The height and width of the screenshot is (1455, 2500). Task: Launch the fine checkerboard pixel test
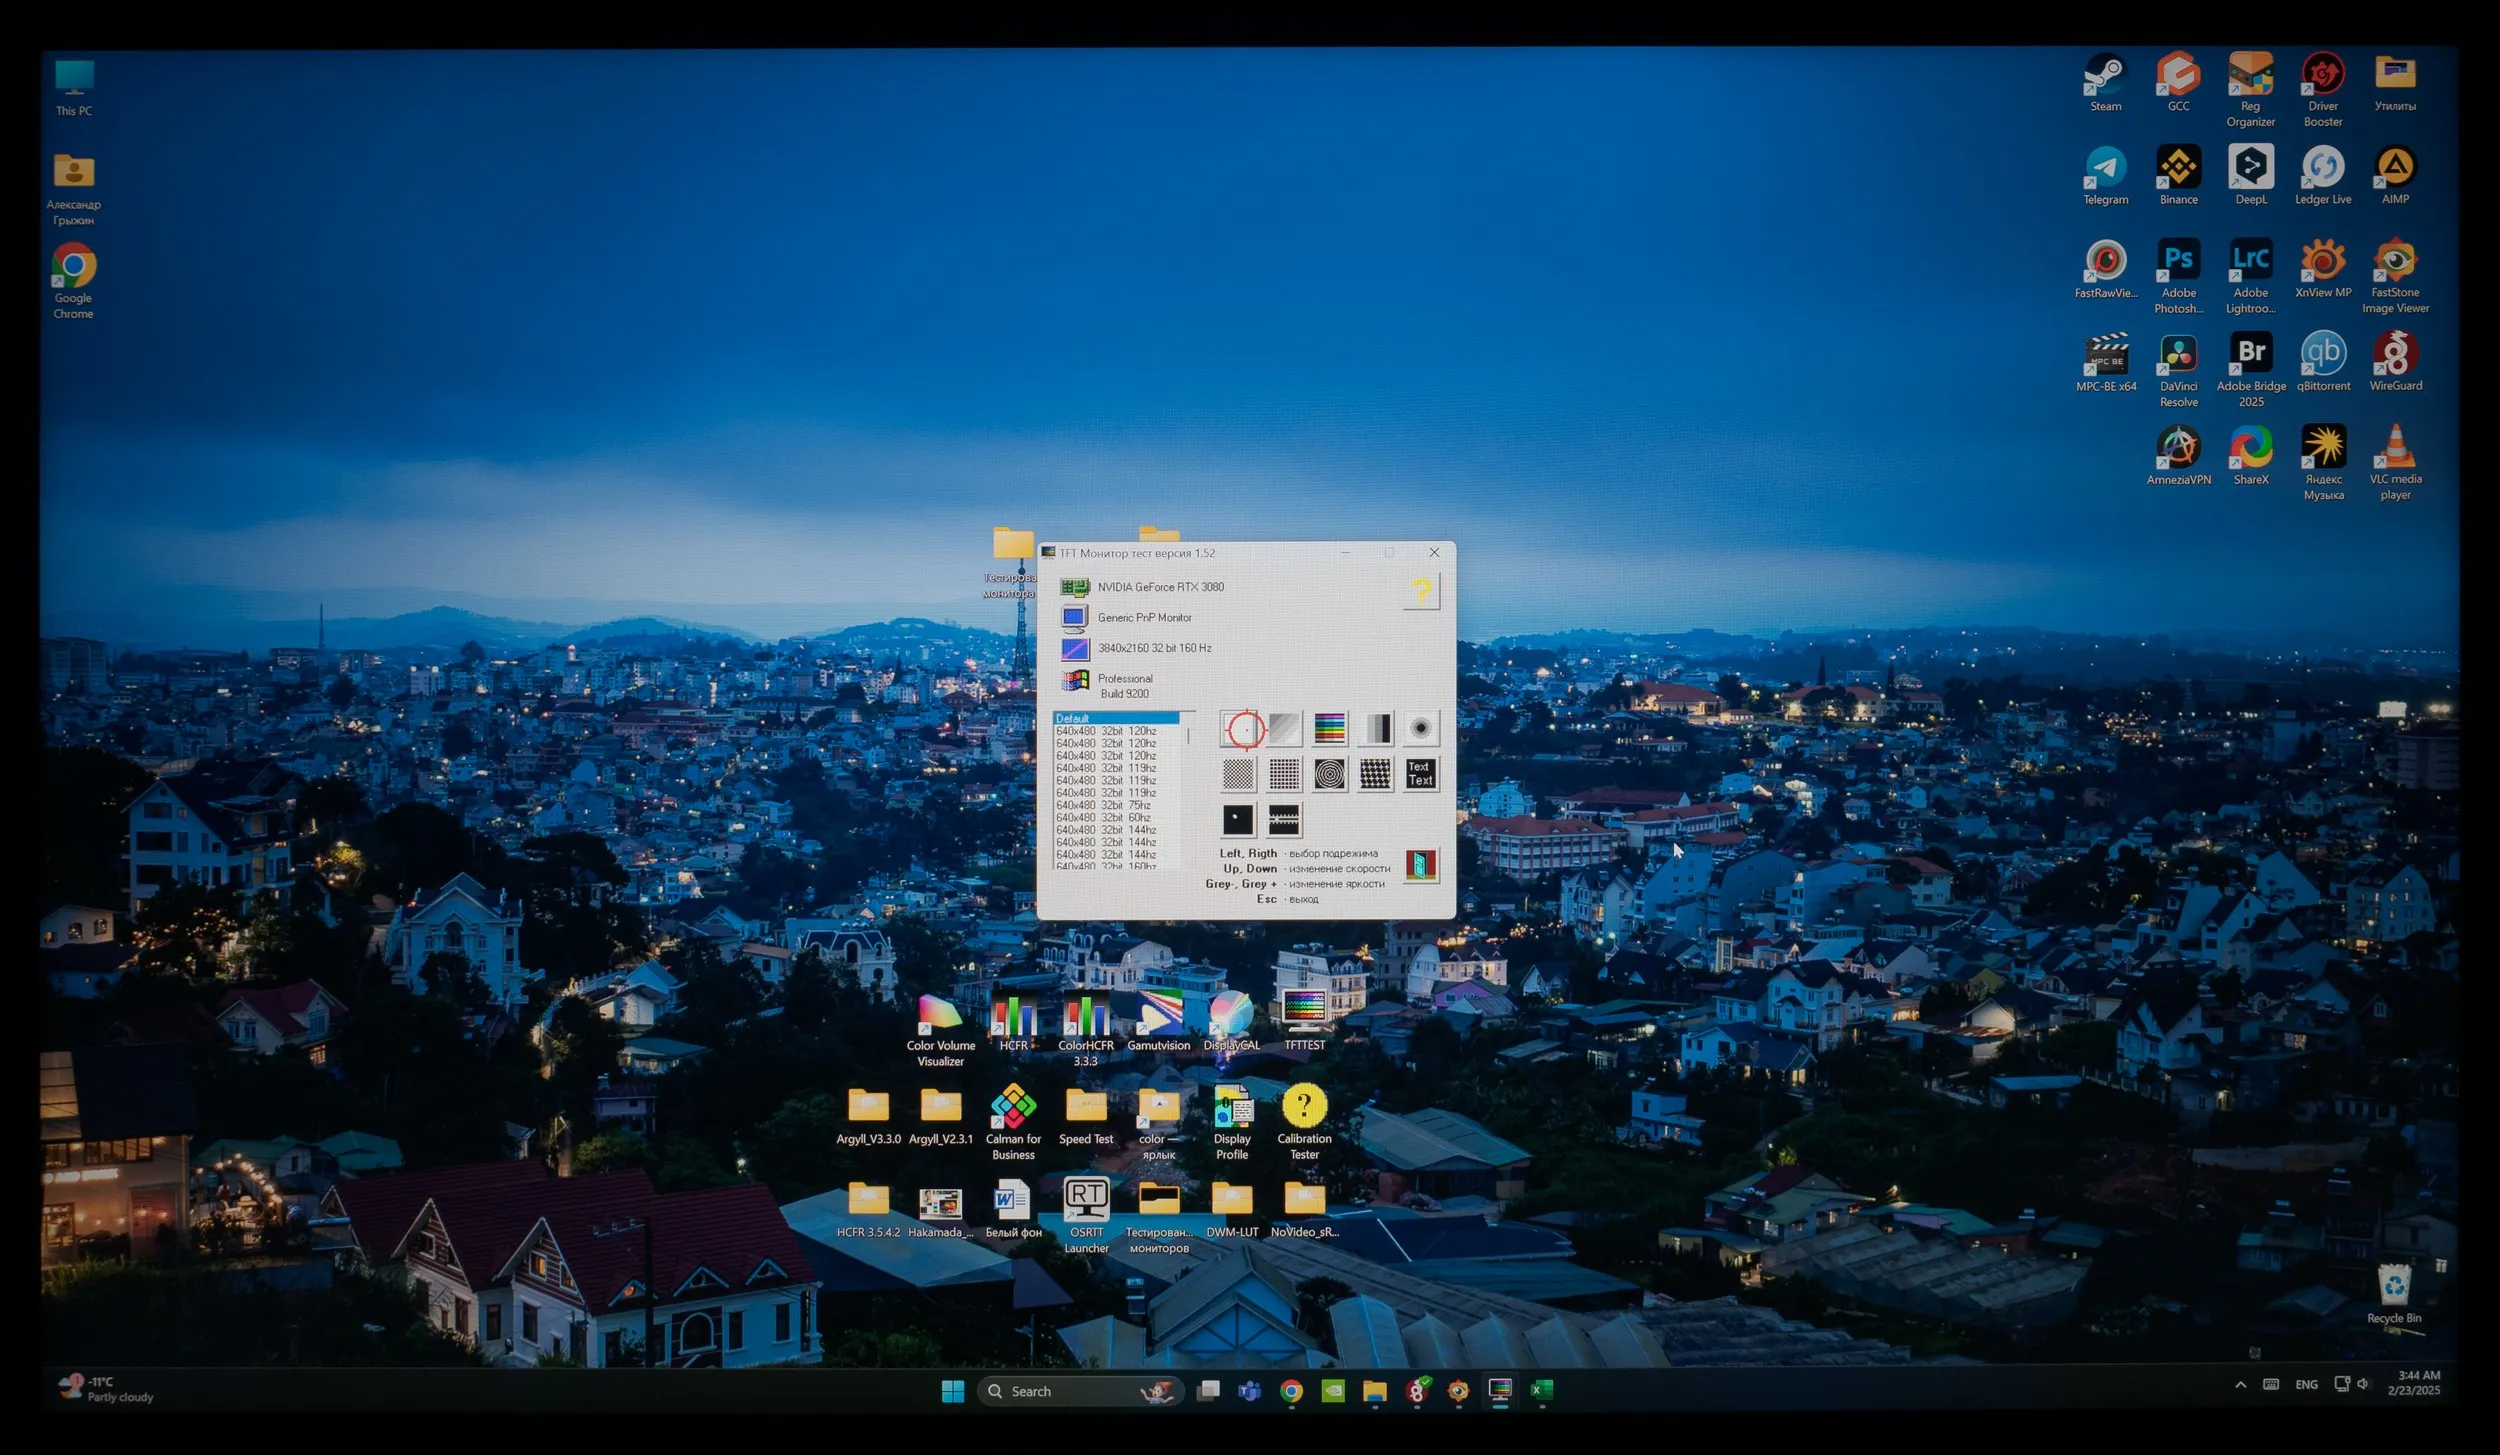point(1237,774)
